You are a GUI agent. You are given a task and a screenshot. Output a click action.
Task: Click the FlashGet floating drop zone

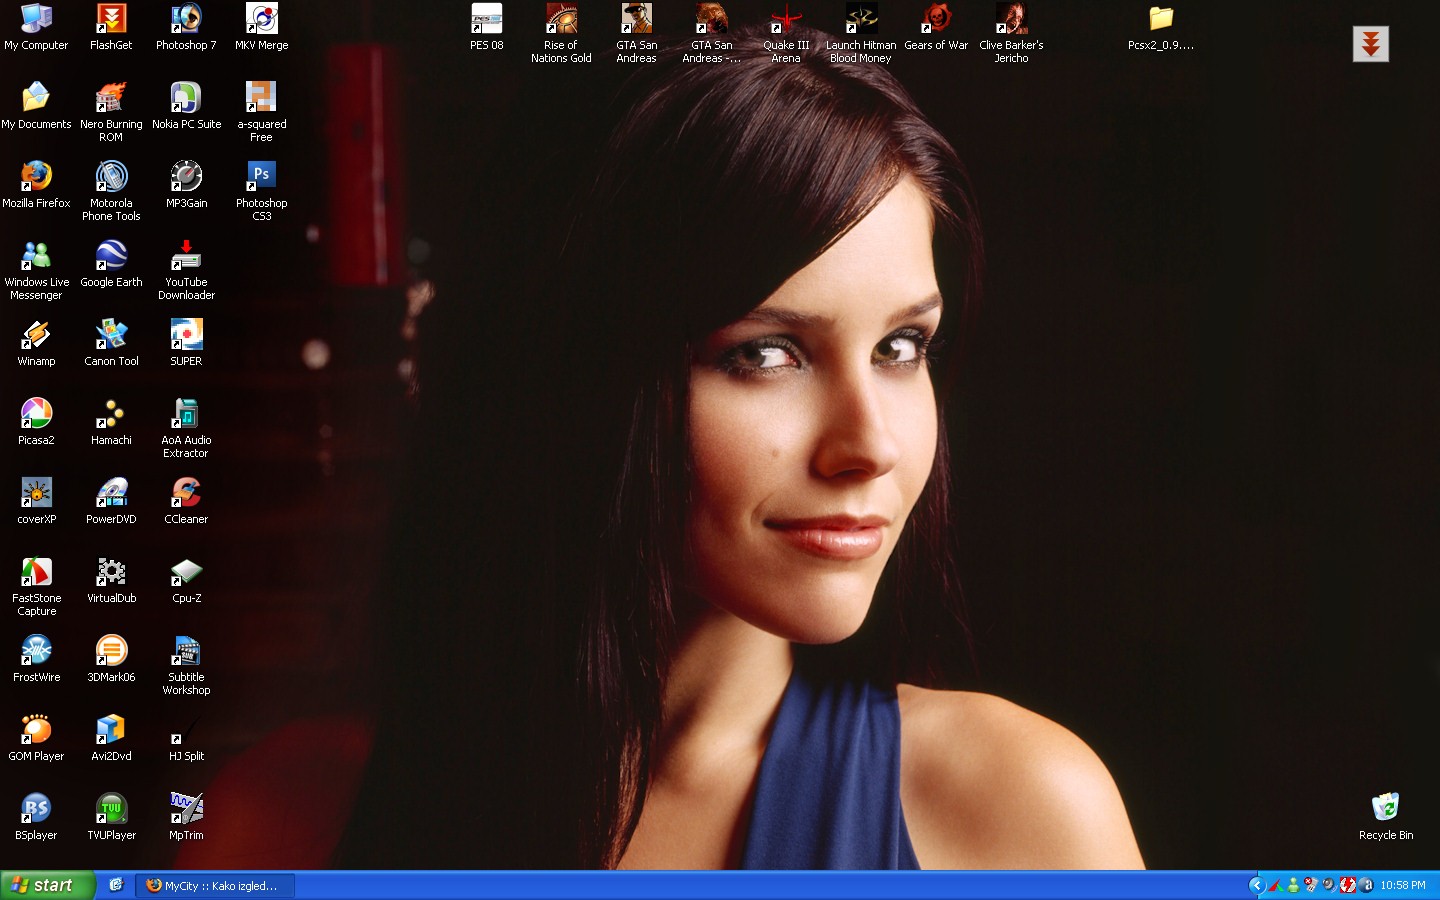1371,44
